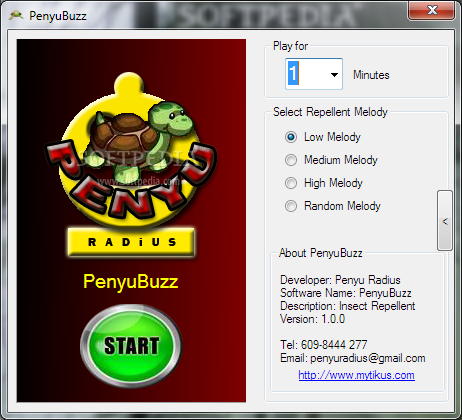Click the 'Play for' group label

click(x=290, y=46)
